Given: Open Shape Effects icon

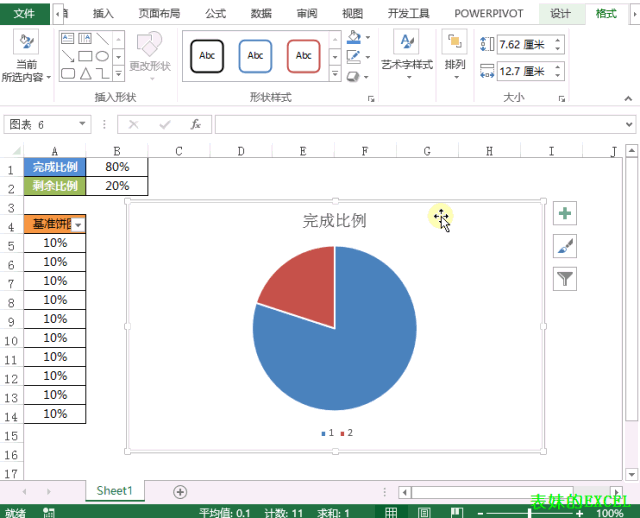Looking at the screenshot, I should 353,76.
